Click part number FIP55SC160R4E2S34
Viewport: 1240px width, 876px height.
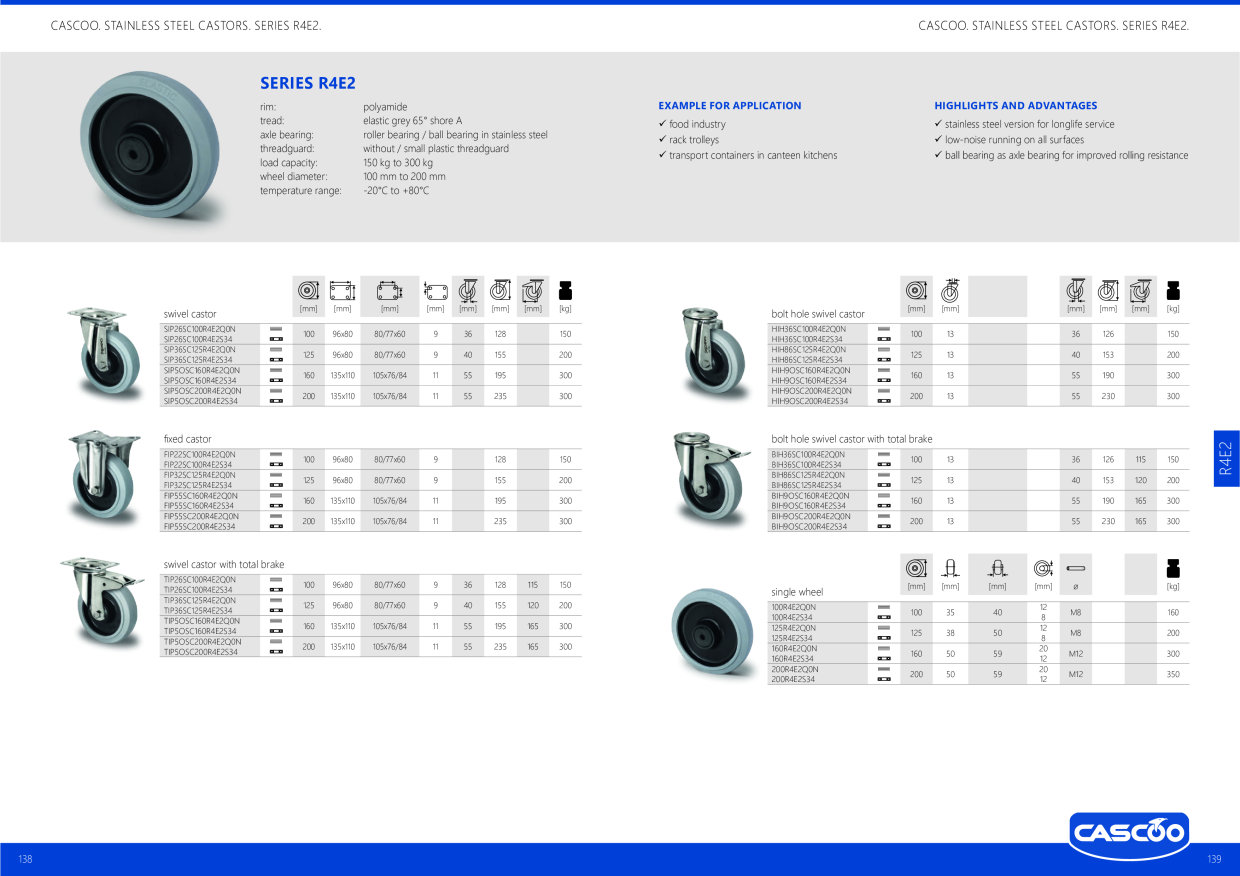coord(200,506)
